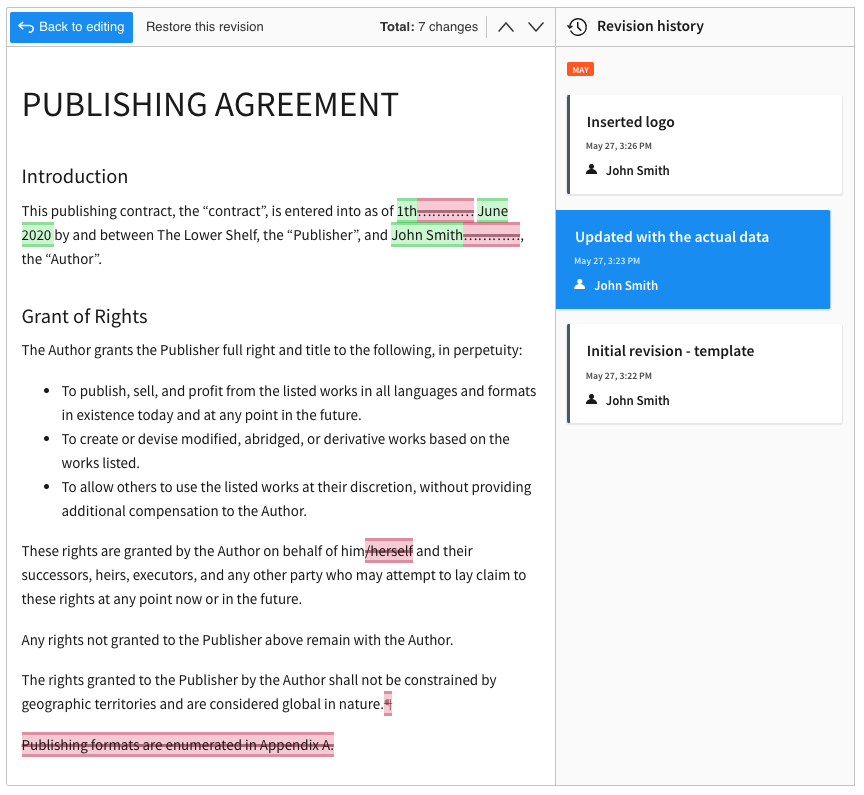Click the person icon on the highlighted revision
Image resolution: width=864 pixels, height=795 pixels.
click(x=580, y=285)
